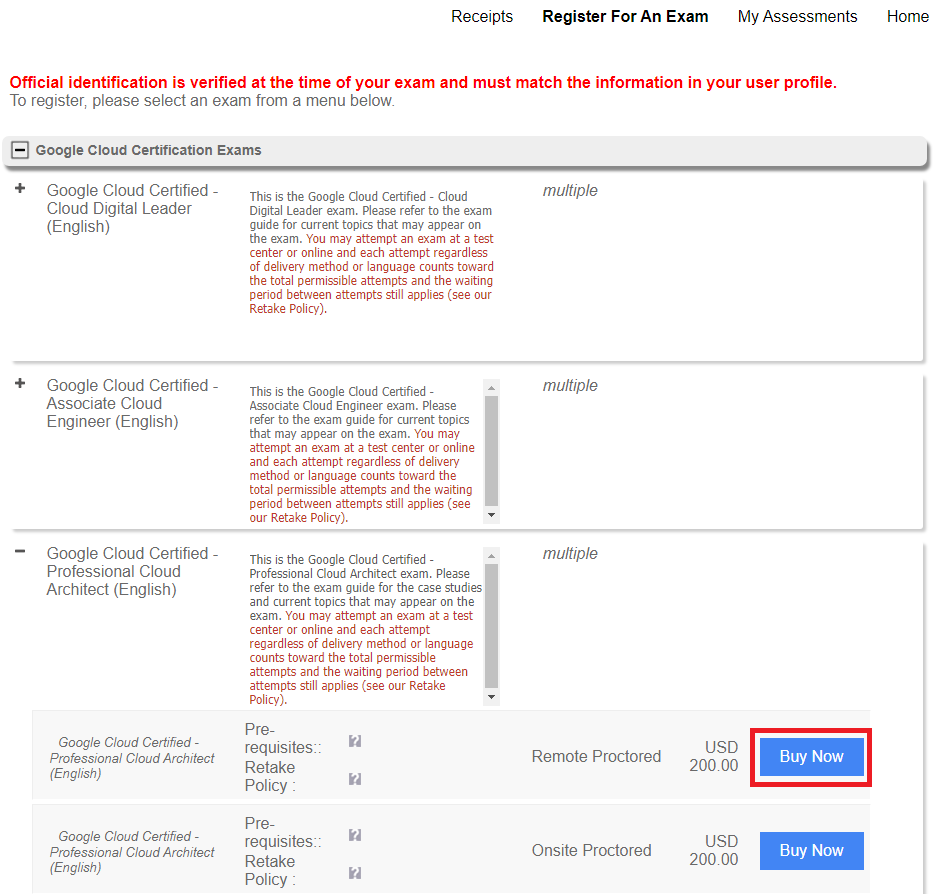Click the red official identification notice

click(423, 82)
